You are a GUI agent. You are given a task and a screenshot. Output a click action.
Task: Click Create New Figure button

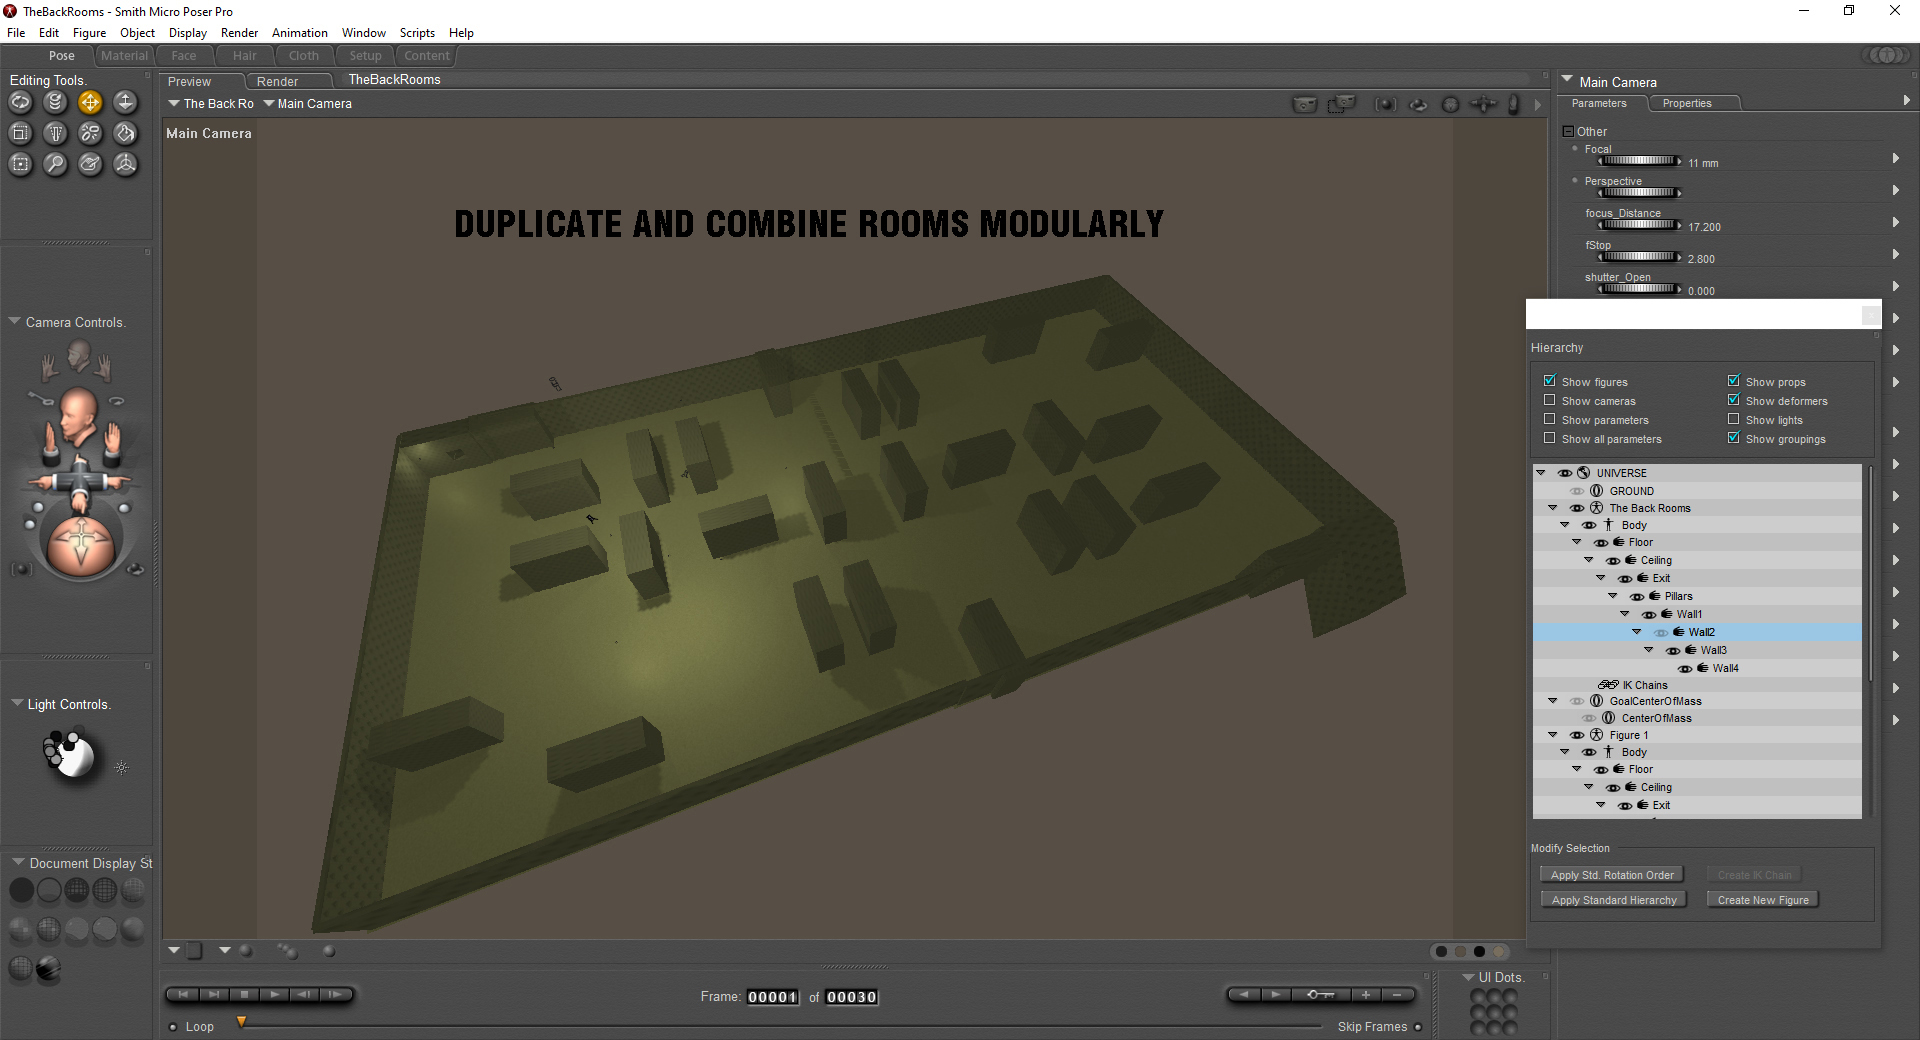click(1763, 900)
